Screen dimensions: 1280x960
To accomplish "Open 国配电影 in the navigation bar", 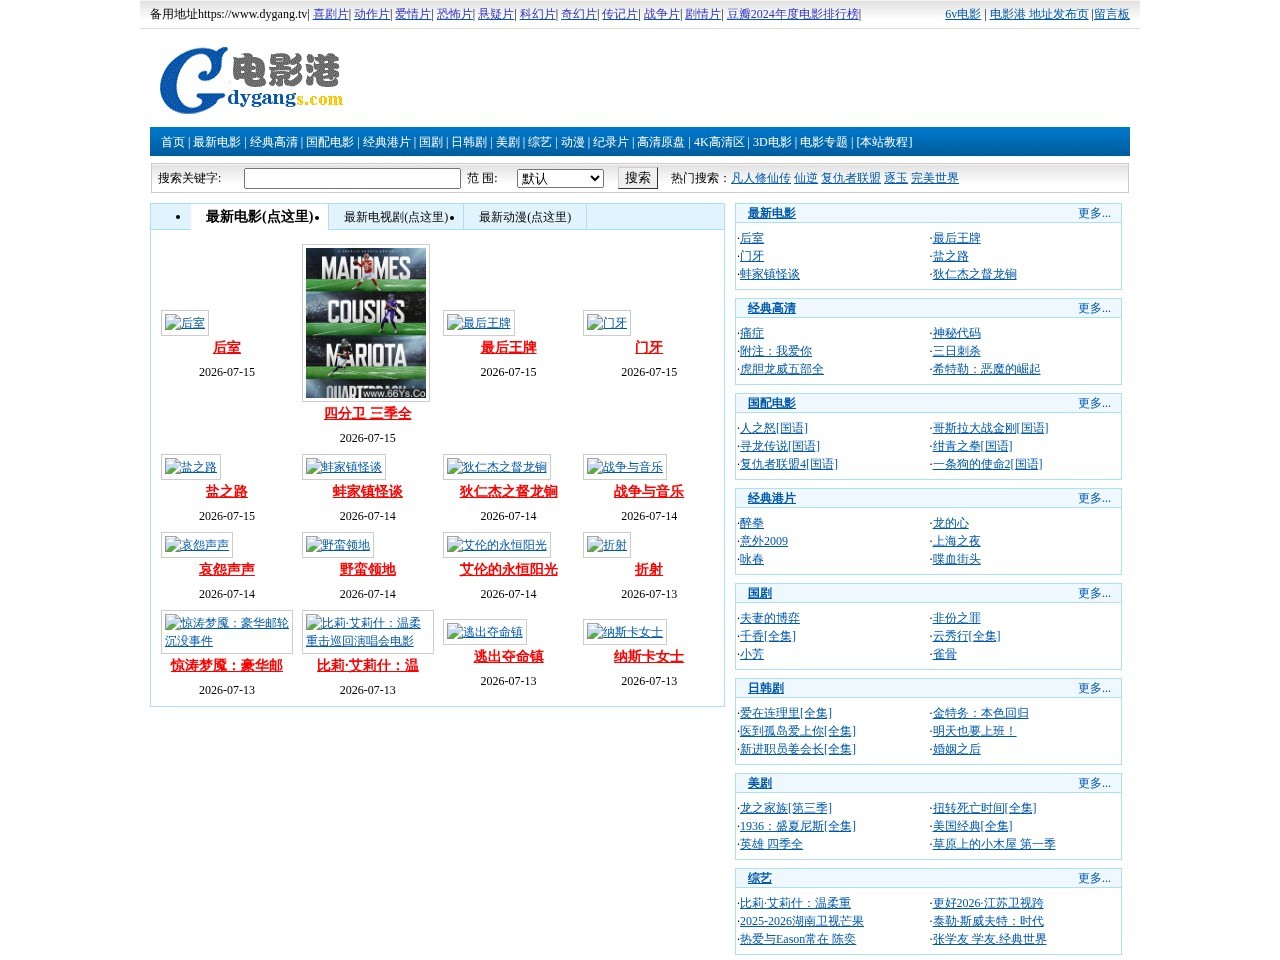I will (330, 142).
